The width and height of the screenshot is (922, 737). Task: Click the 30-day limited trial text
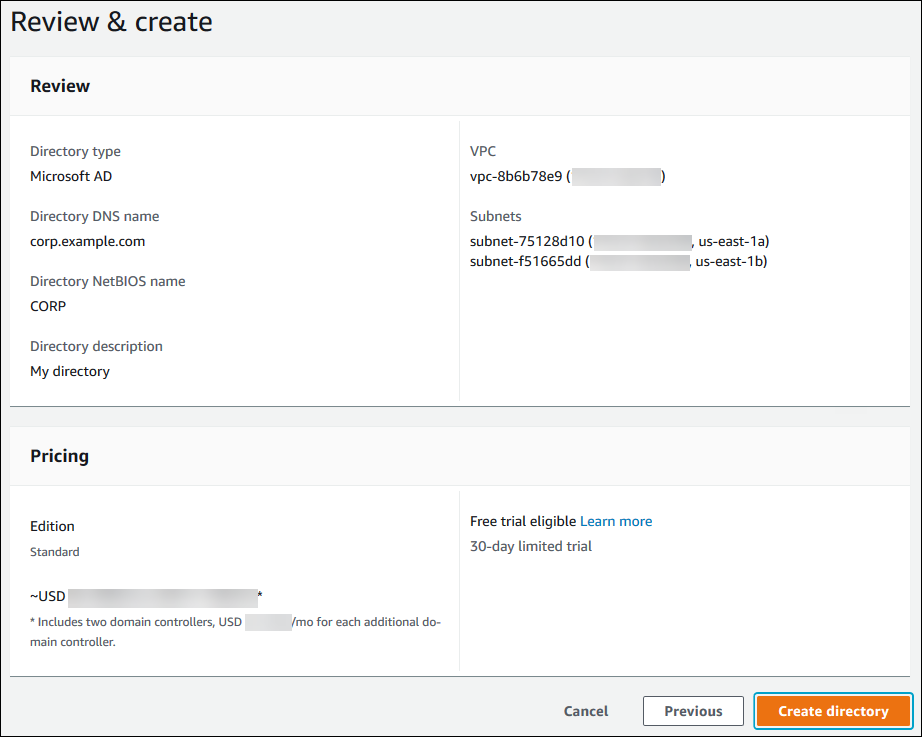[x=531, y=546]
